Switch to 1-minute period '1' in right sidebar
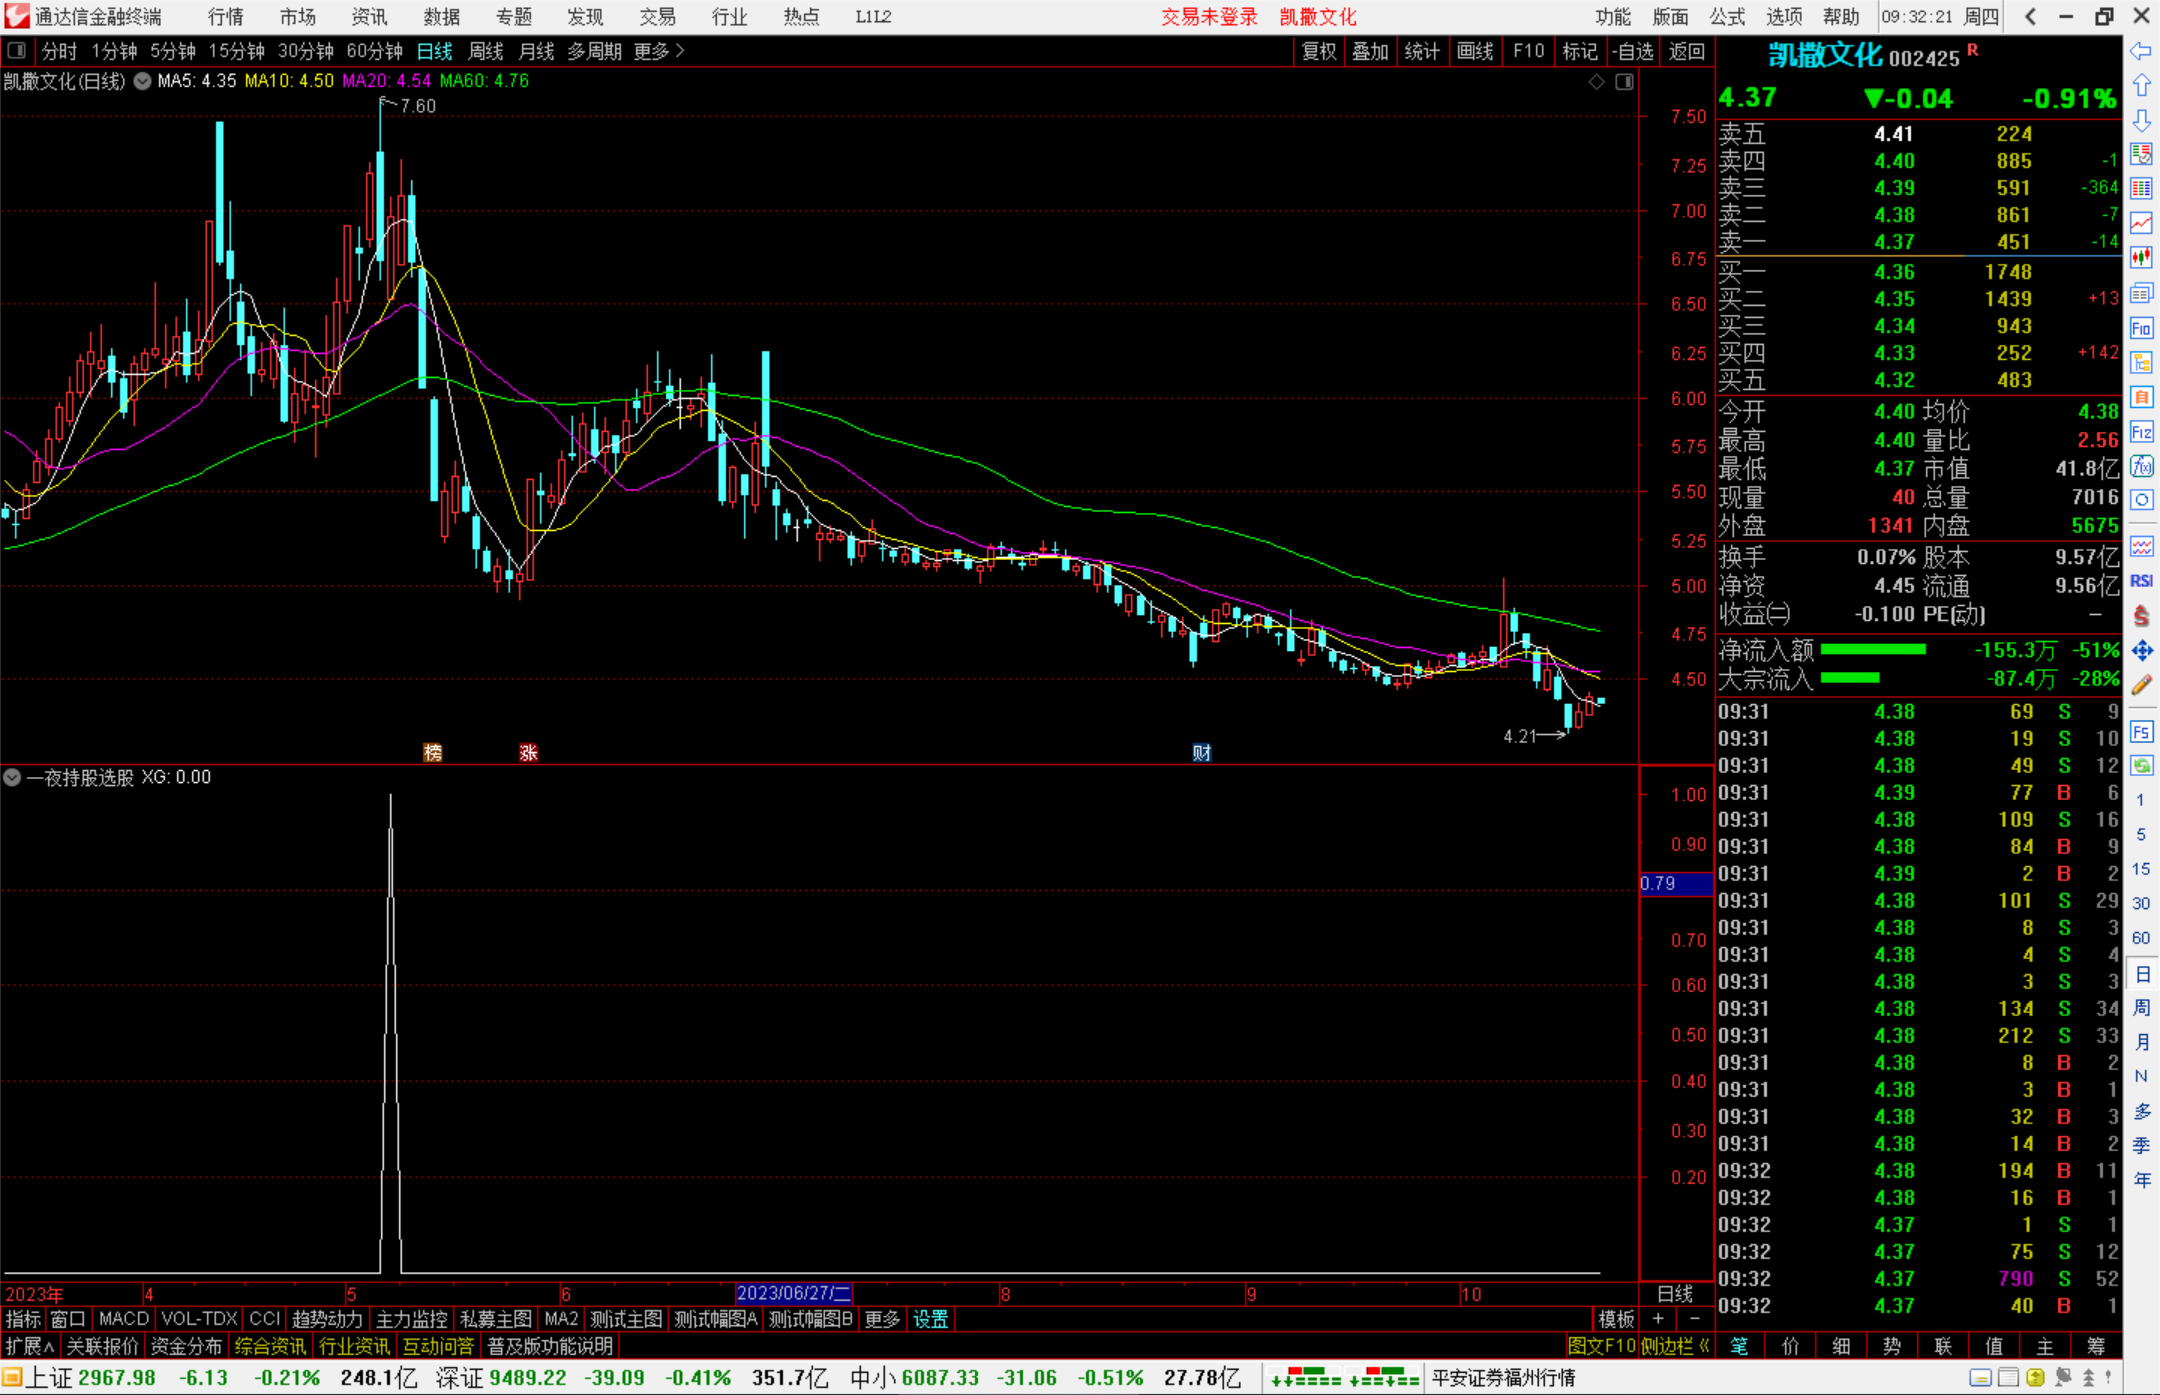2160x1395 pixels. click(x=2141, y=800)
